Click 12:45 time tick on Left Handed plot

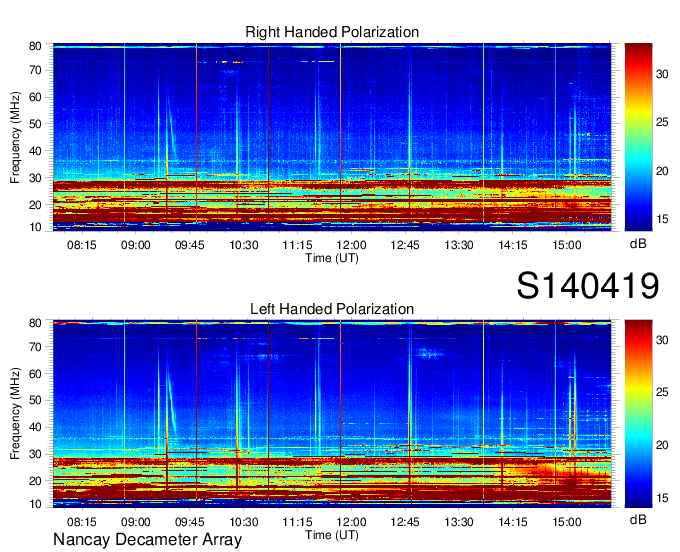(x=405, y=522)
